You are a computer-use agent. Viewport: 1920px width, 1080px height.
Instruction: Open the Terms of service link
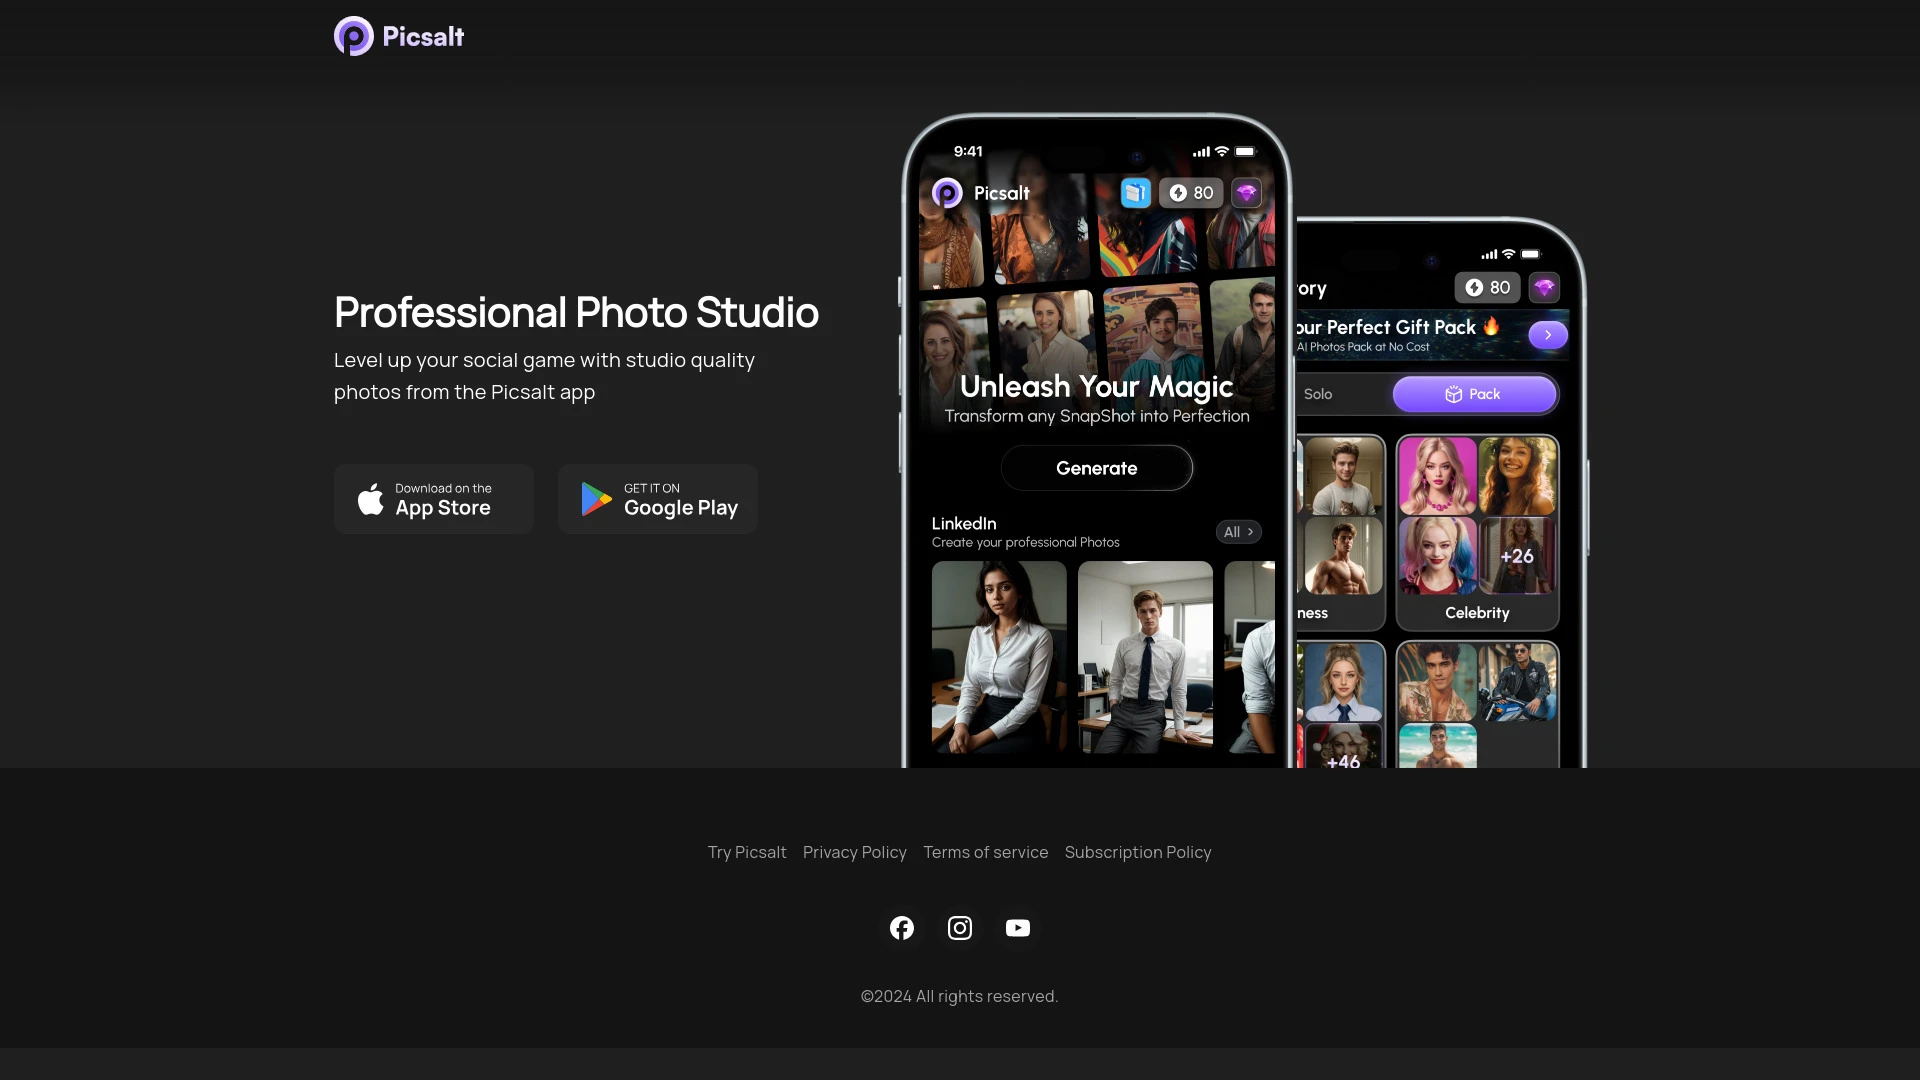985,852
